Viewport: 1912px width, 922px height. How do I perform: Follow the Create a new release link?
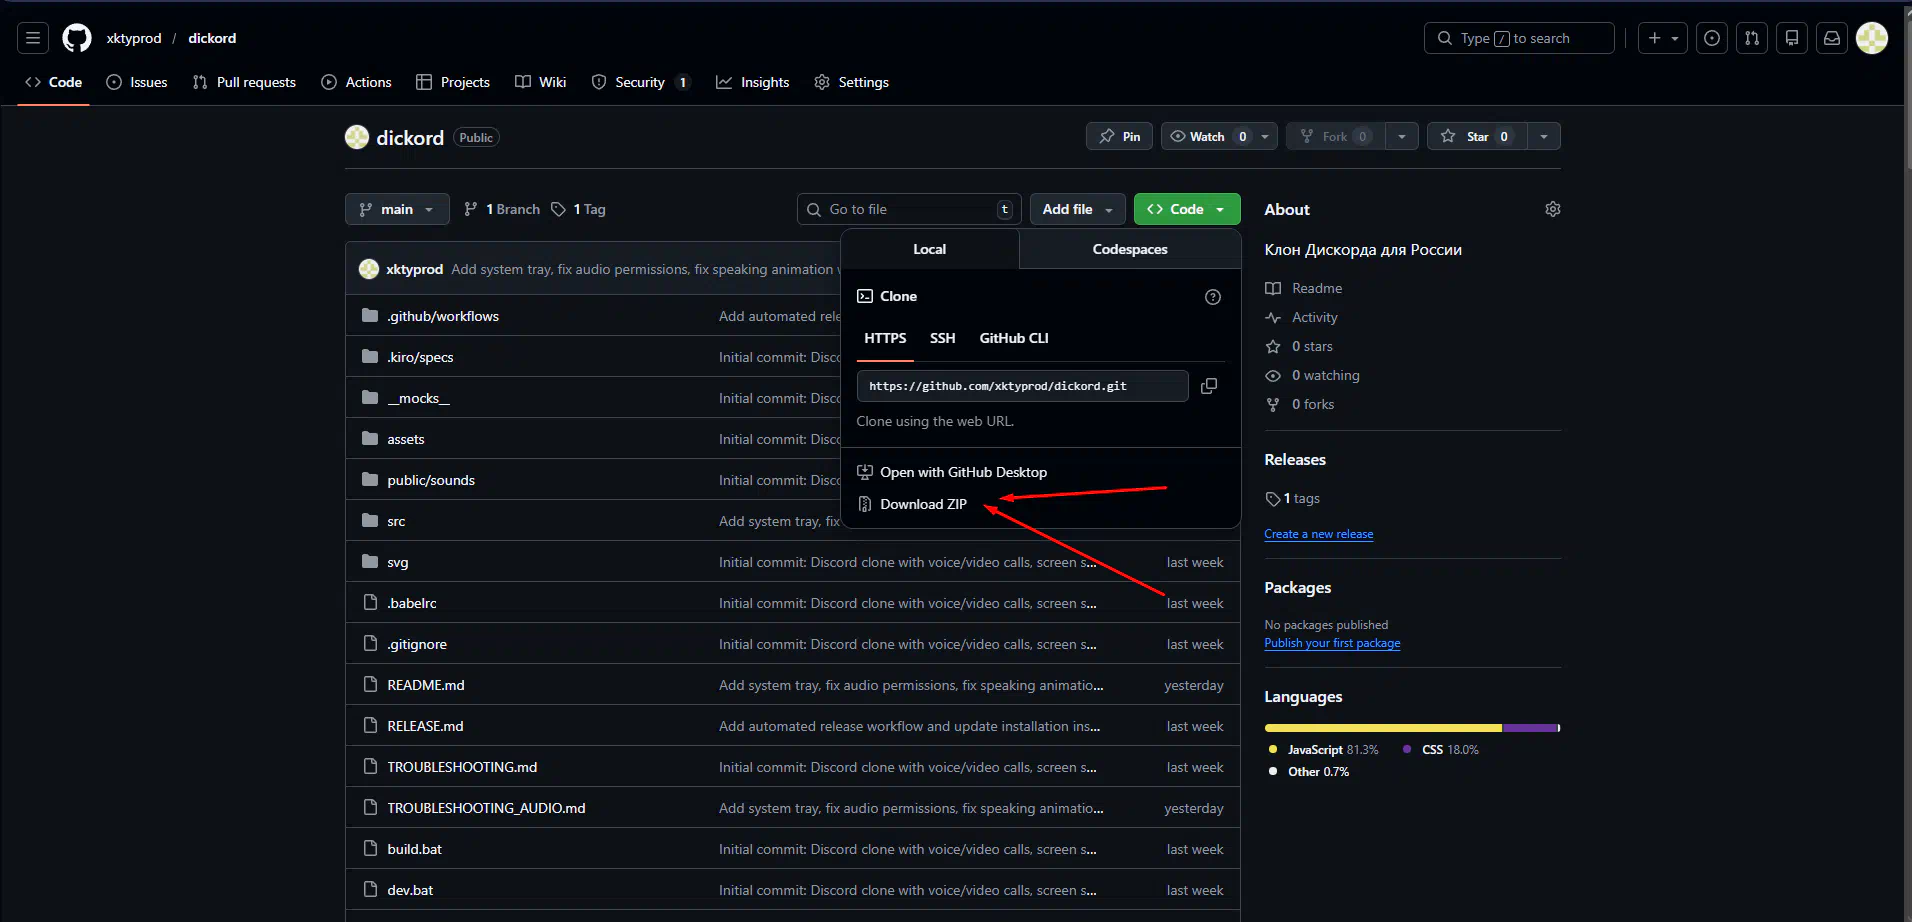tap(1318, 534)
